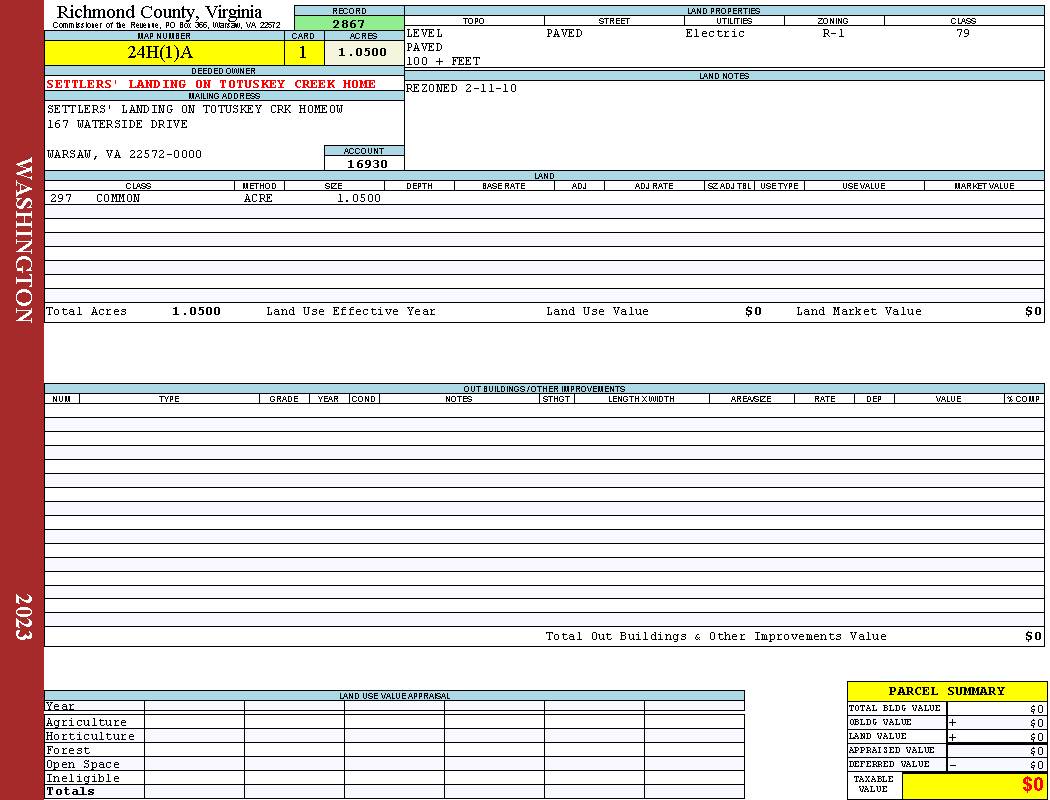This screenshot has height=800, width=1050.
Task: Click APPRAISED VALUE row
Action: coord(946,750)
